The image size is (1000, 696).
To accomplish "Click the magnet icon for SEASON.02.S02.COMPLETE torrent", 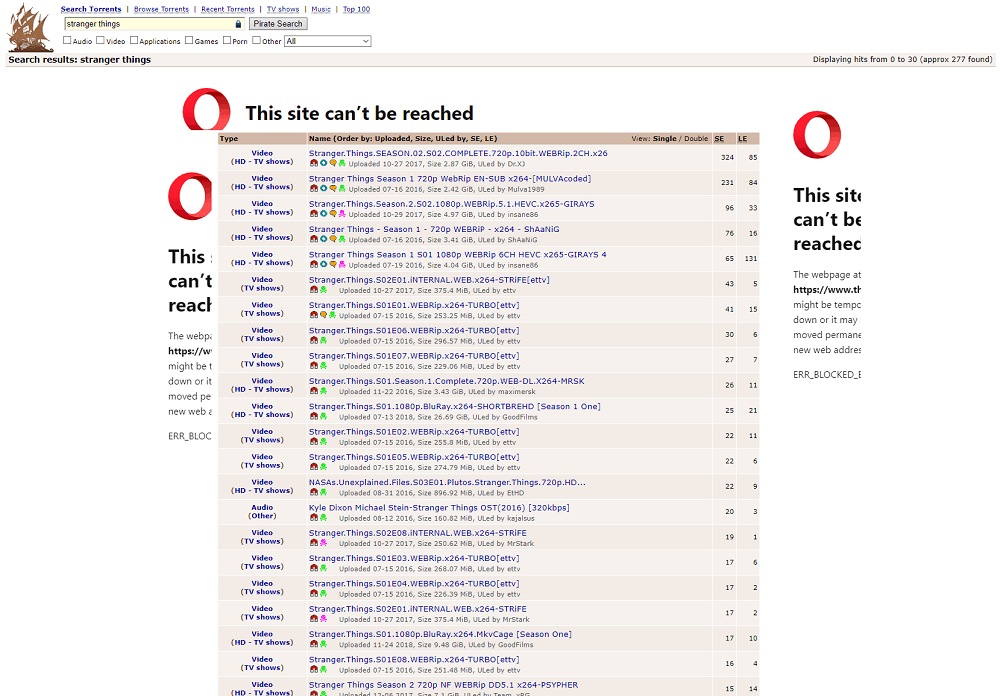I will pyautogui.click(x=314, y=163).
